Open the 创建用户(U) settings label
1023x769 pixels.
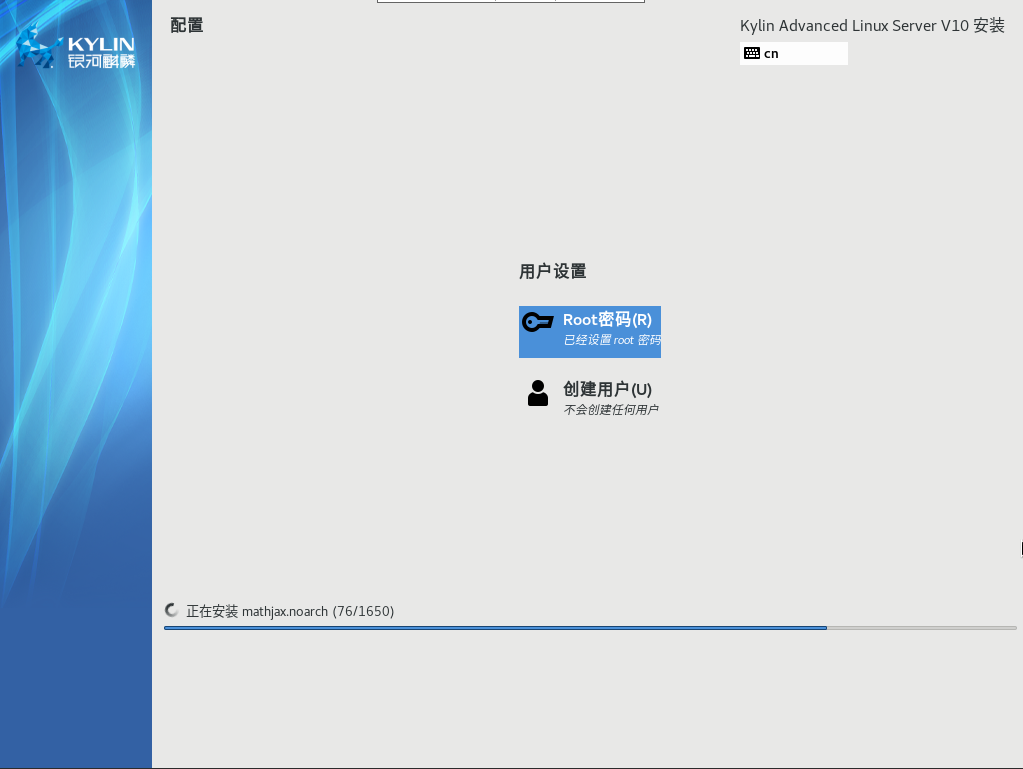pos(607,389)
